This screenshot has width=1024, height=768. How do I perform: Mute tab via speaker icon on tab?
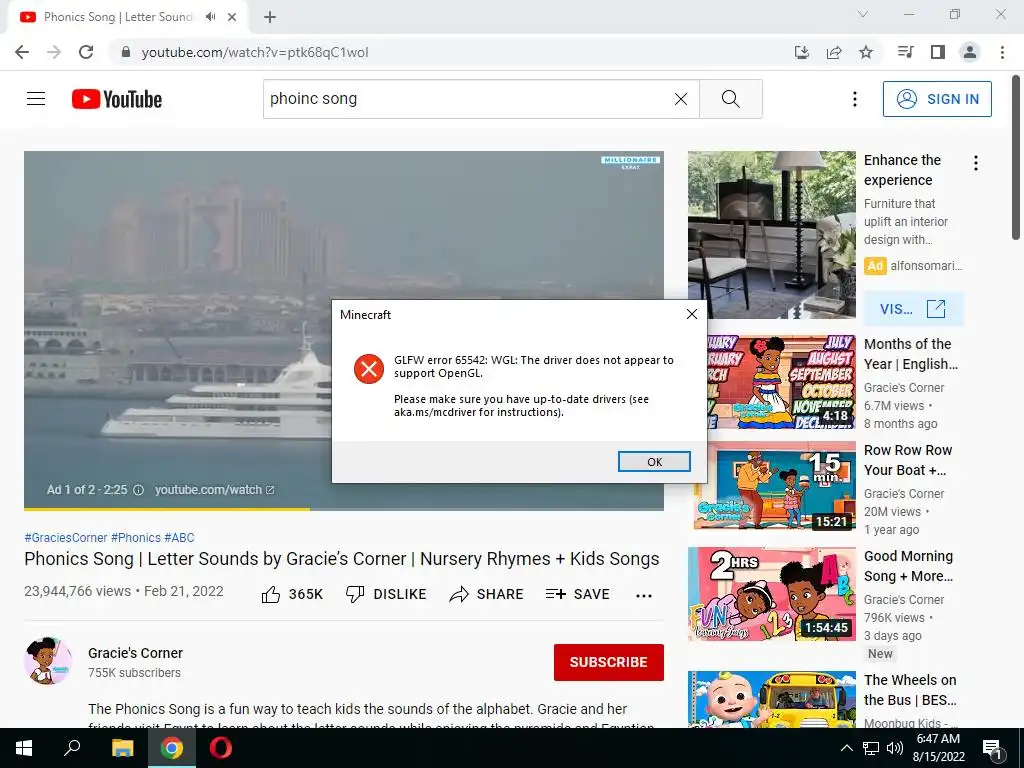[210, 17]
